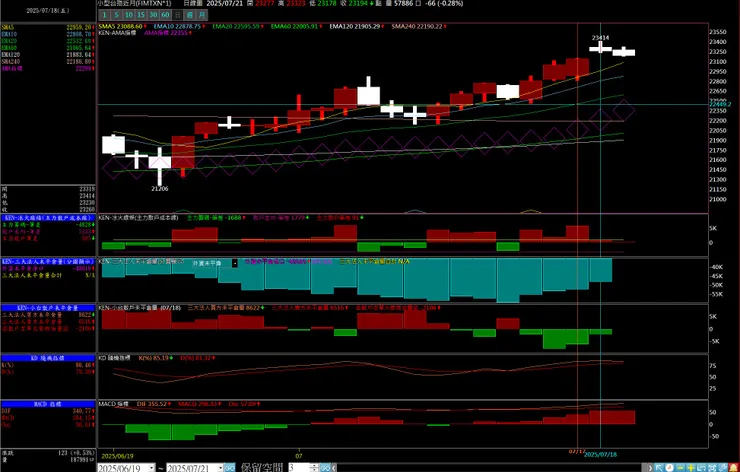Open the red alert bell icon
740x472 pixels.
click(x=733, y=468)
